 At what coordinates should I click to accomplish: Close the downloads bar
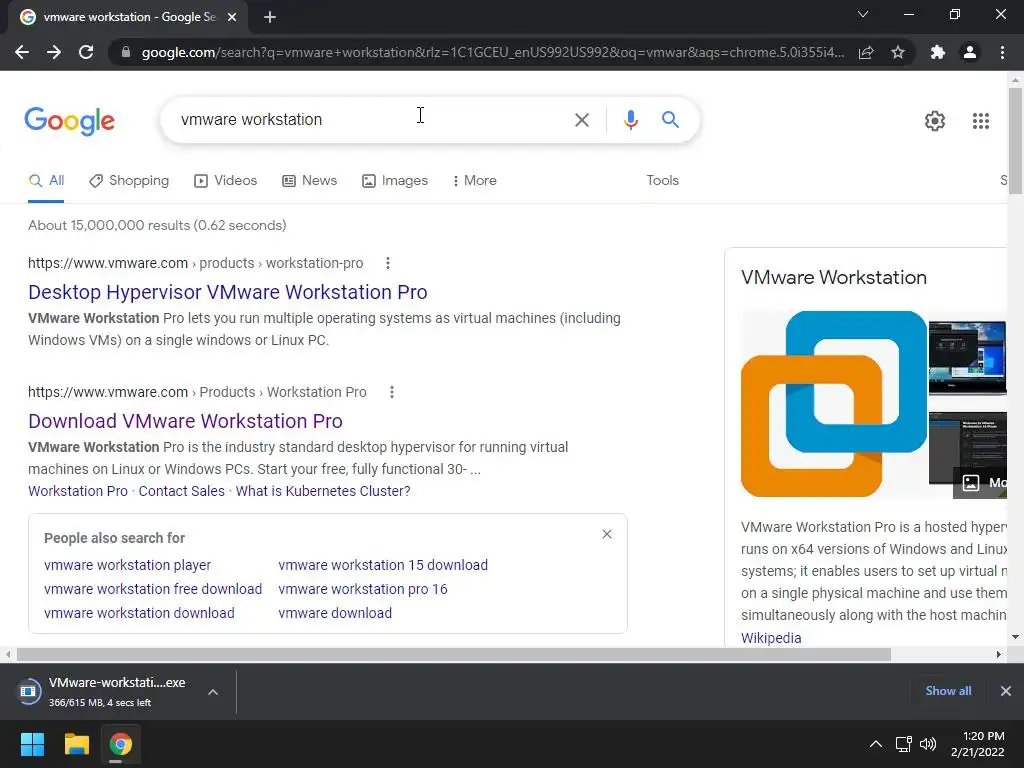click(x=1006, y=691)
